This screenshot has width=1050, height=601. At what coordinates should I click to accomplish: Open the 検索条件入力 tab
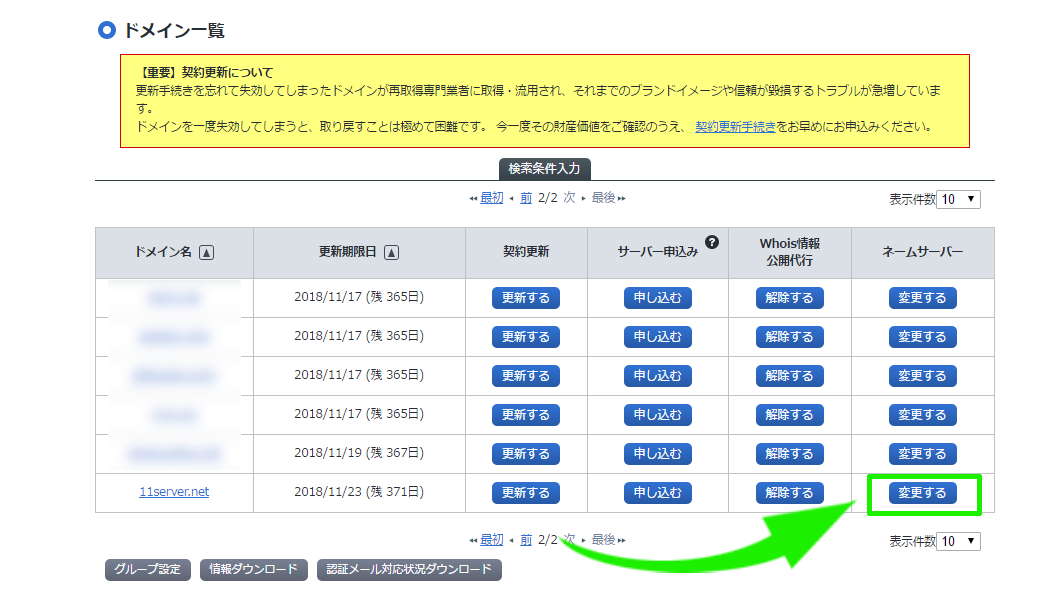[x=551, y=168]
